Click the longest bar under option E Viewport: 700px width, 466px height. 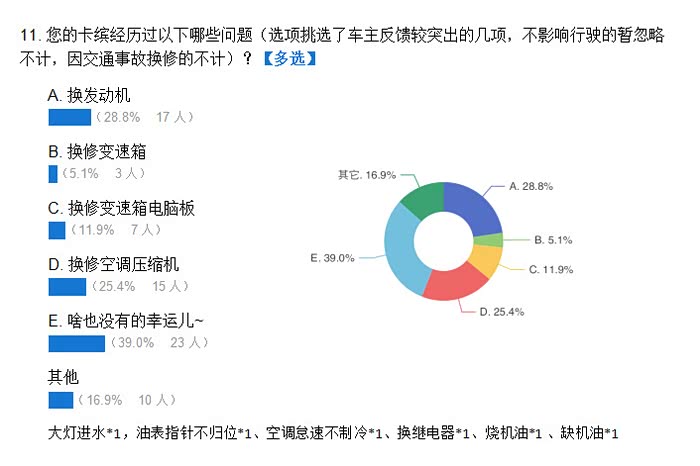[x=76, y=343]
